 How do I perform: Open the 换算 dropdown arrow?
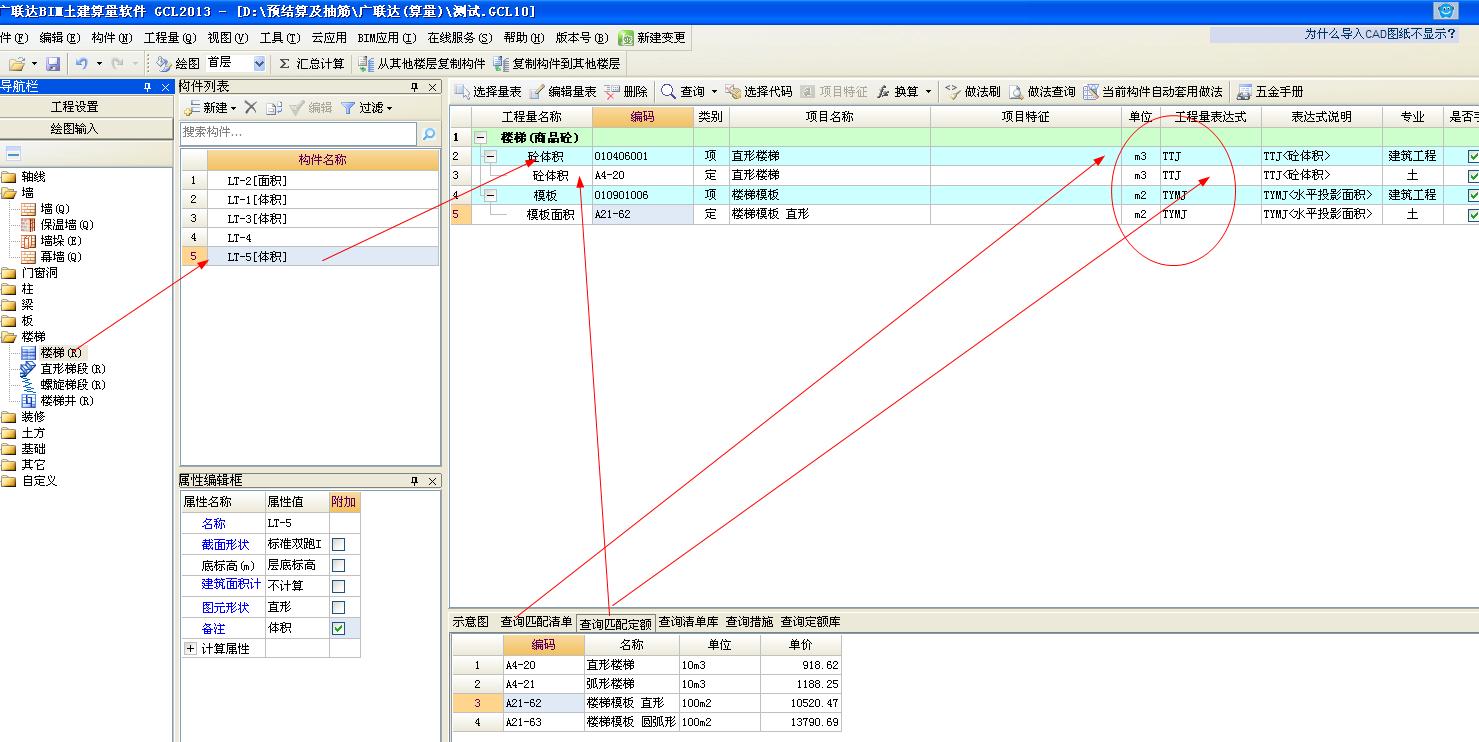pyautogui.click(x=928, y=92)
